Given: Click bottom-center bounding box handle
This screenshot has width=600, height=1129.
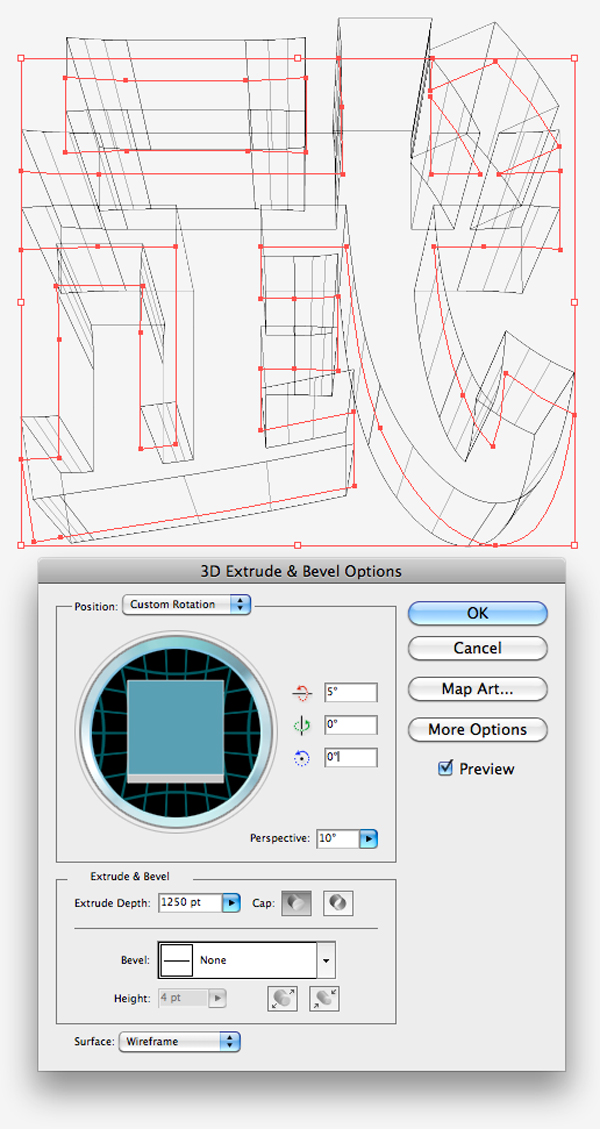Looking at the screenshot, I should [297, 545].
